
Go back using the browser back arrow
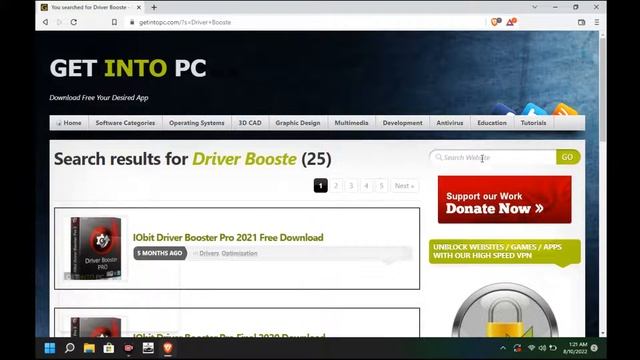point(45,22)
